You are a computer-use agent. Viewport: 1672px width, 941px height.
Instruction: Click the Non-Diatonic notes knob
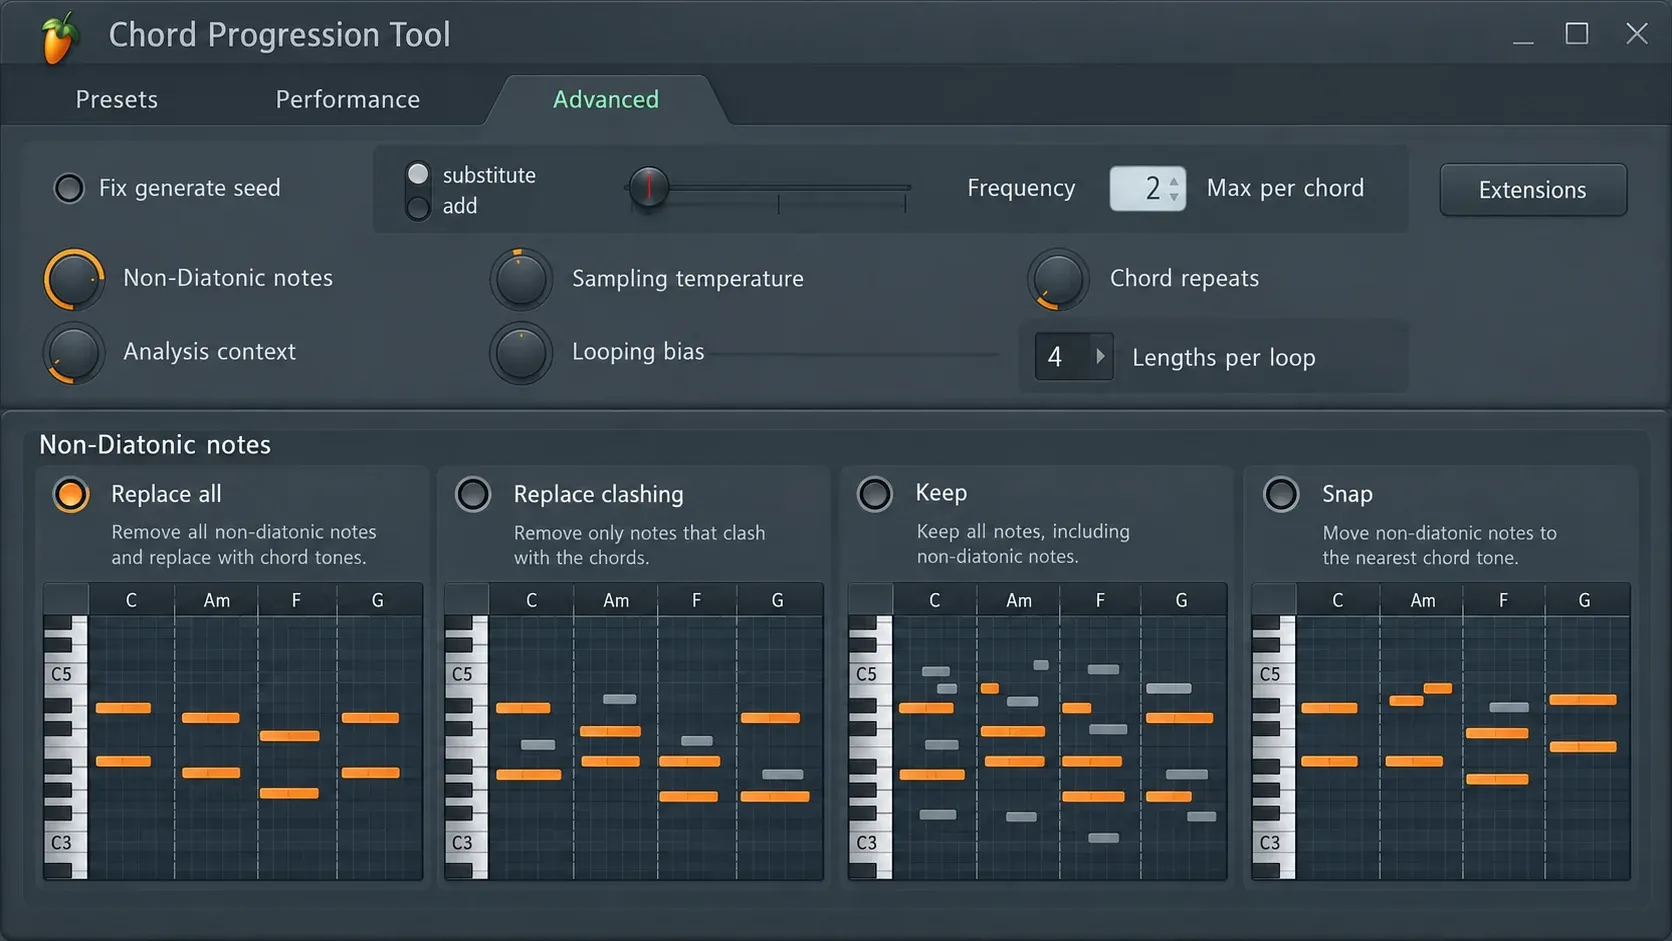tap(74, 279)
